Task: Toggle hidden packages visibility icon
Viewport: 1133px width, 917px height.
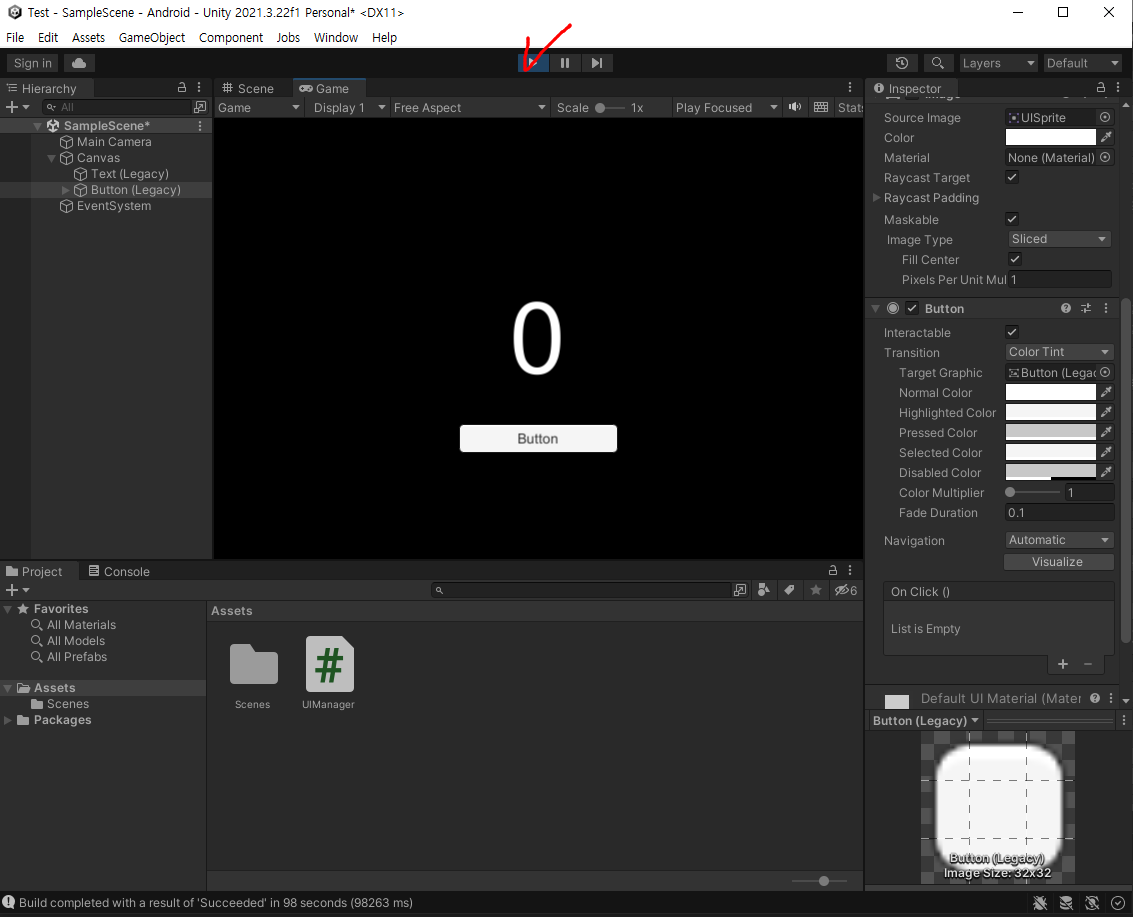Action: (845, 590)
